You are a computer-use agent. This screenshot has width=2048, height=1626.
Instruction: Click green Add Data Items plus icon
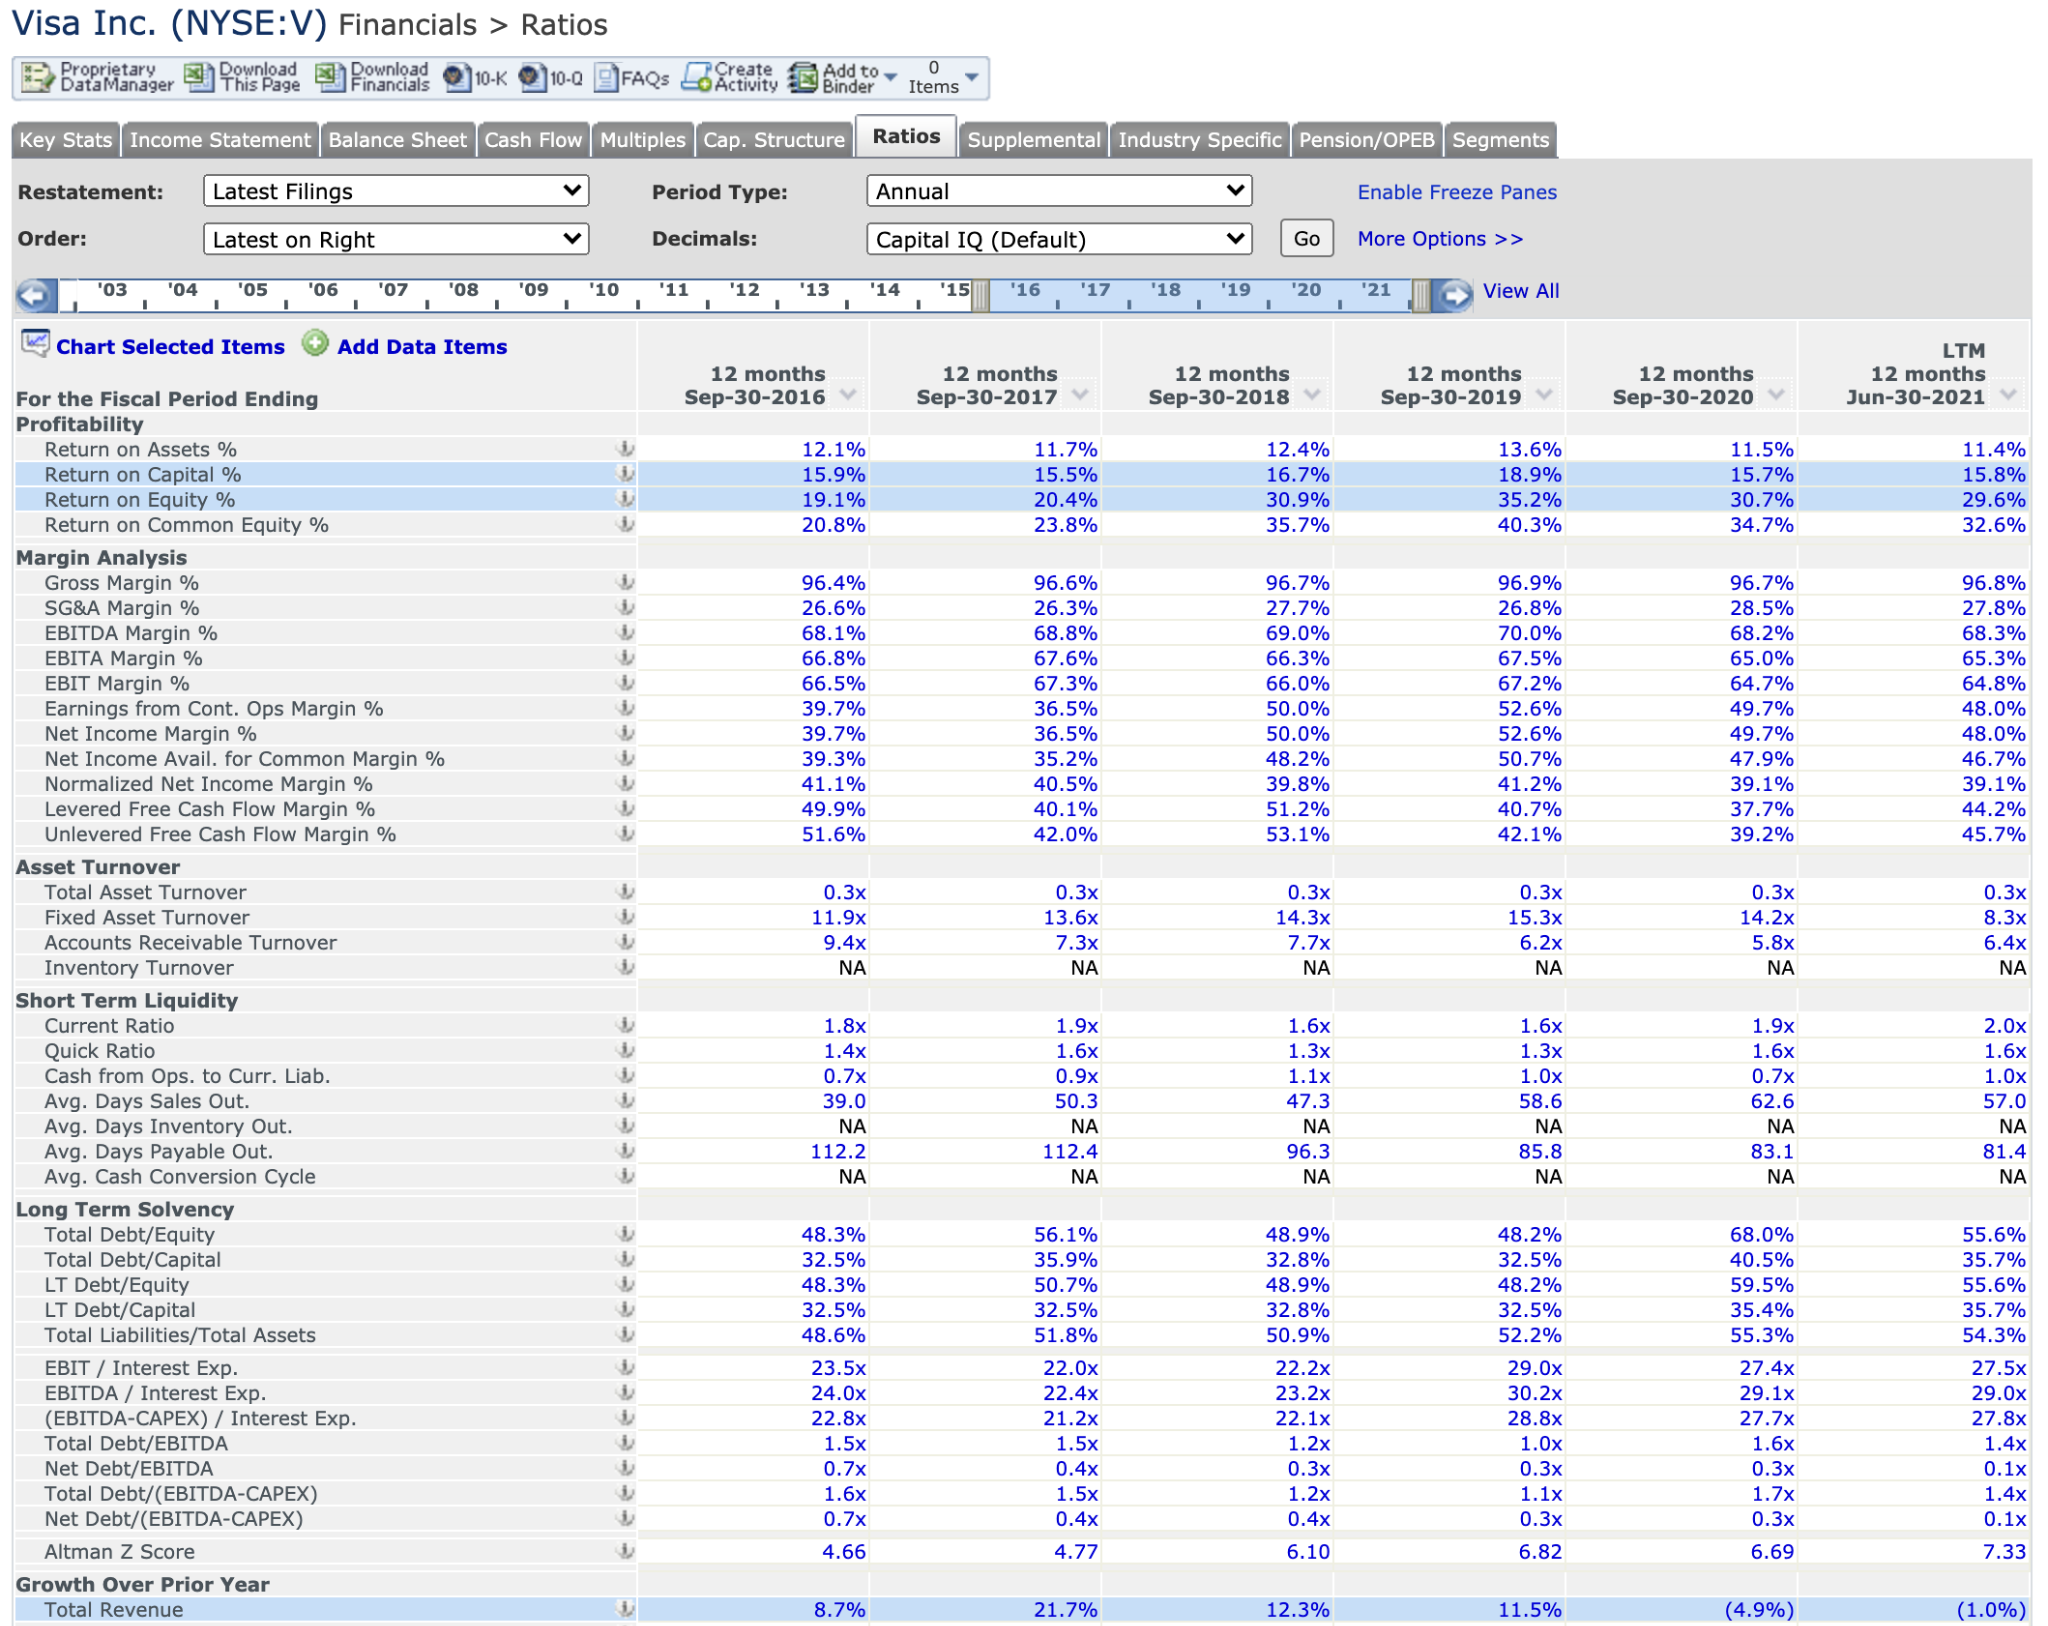[315, 344]
